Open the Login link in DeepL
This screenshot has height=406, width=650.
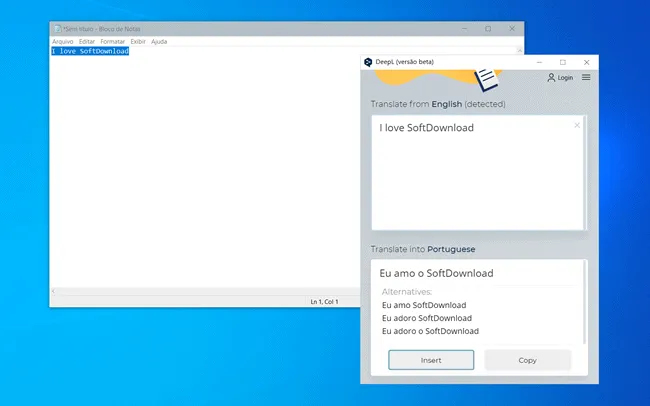pyautogui.click(x=565, y=78)
